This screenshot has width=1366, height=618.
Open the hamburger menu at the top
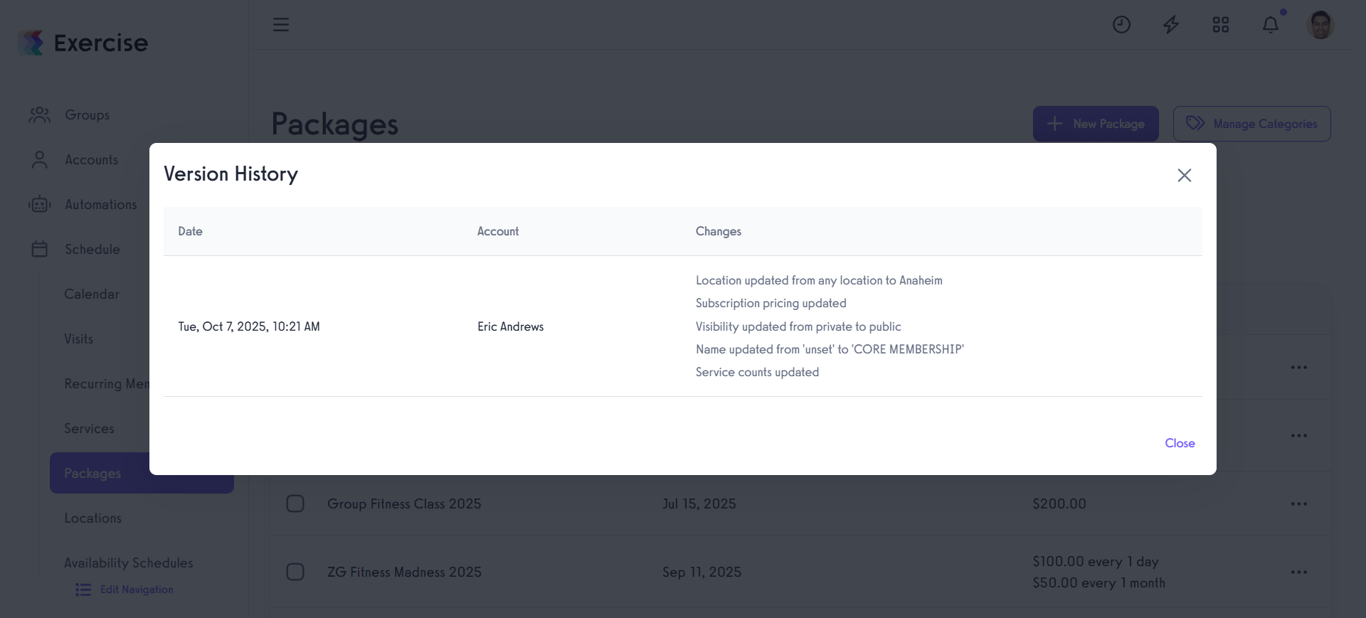(281, 24)
